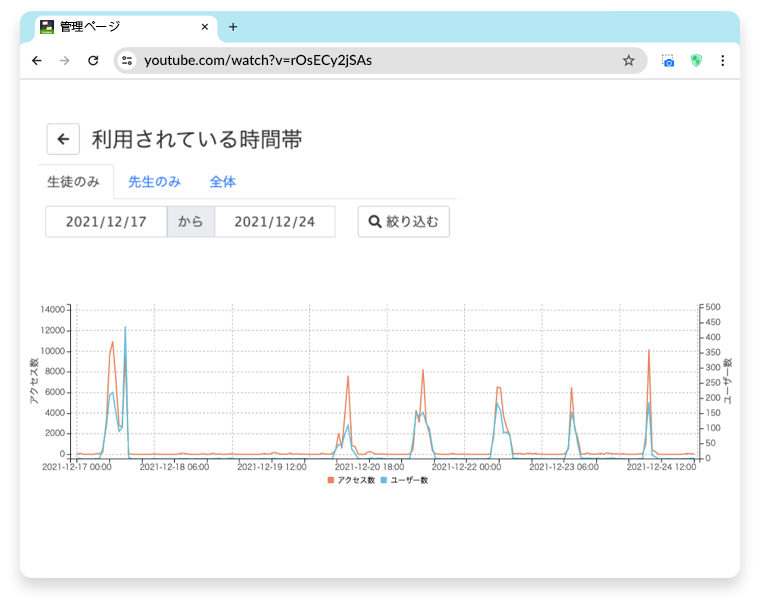
Task: Click the 利用されている時間帯 heading
Action: [197, 140]
